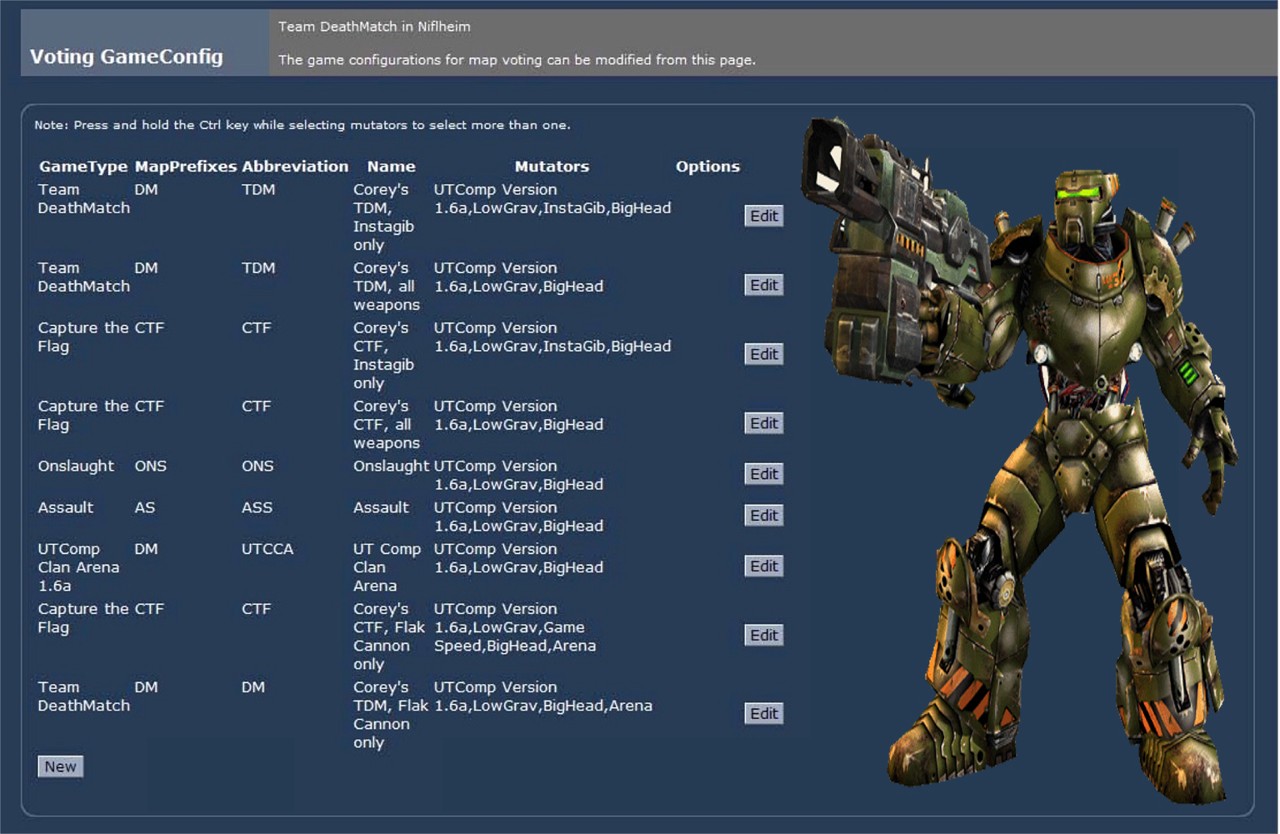Edit Corey's CTF, Flak Cannon only config

coord(764,635)
